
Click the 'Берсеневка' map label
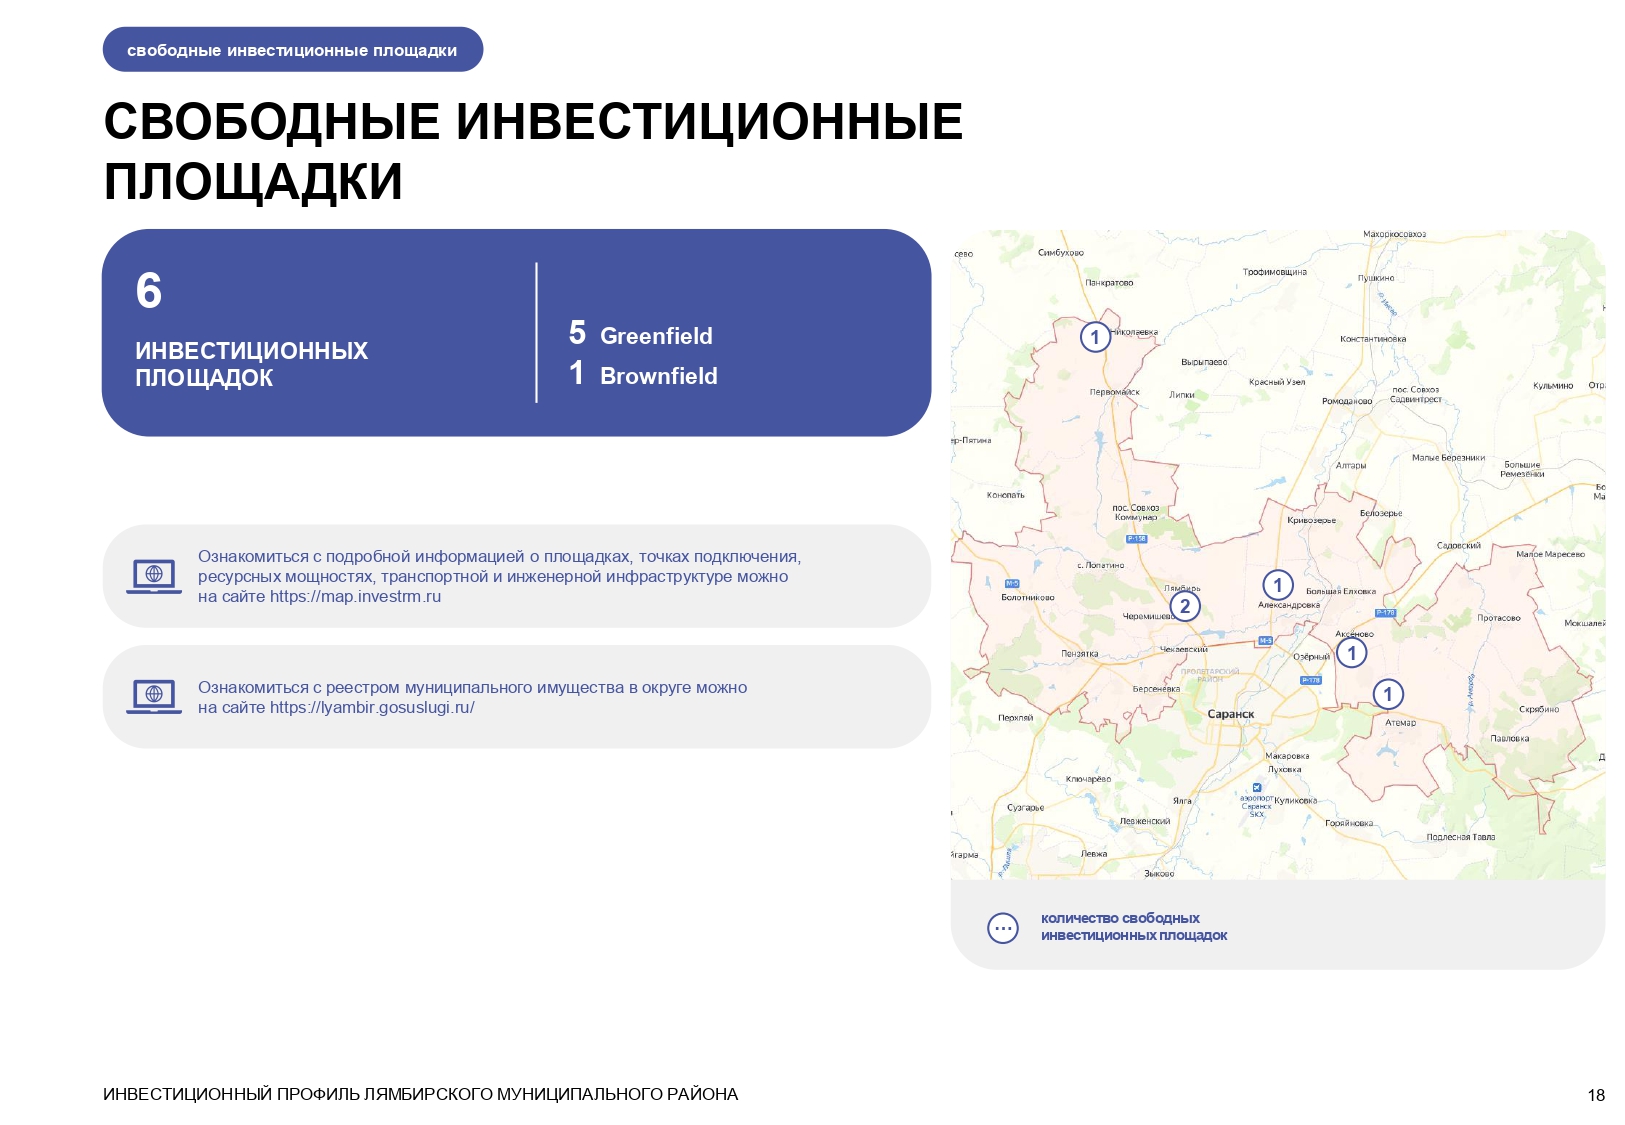tap(1156, 689)
